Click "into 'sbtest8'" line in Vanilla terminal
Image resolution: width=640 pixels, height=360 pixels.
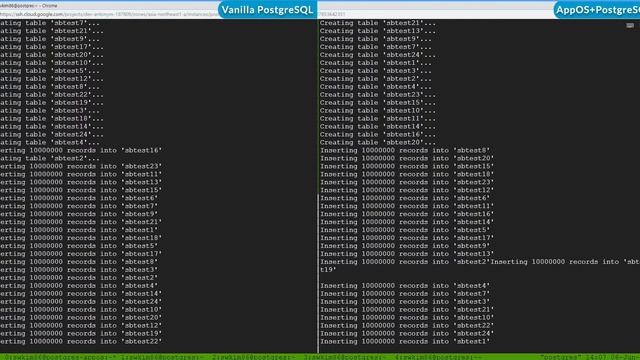point(79,262)
